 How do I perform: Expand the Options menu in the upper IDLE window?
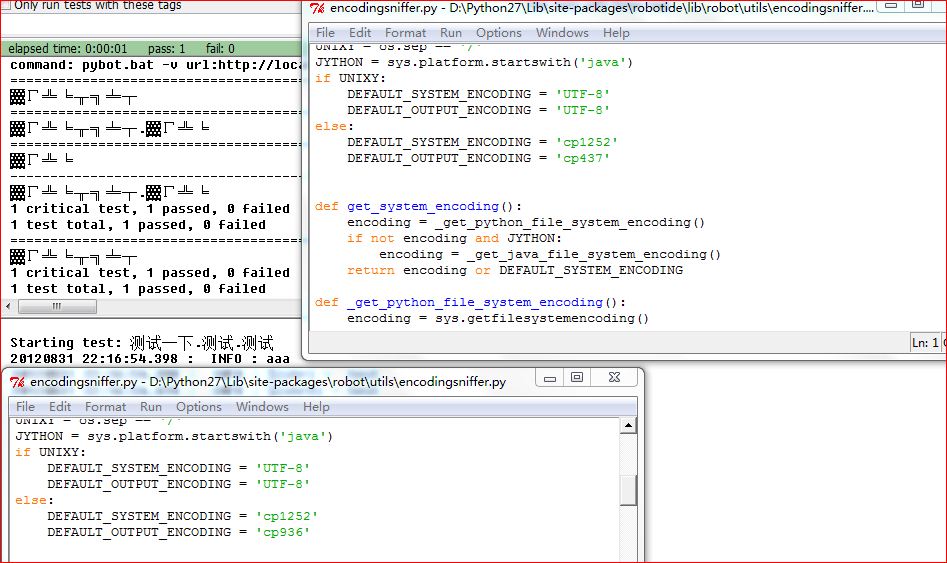click(x=498, y=33)
